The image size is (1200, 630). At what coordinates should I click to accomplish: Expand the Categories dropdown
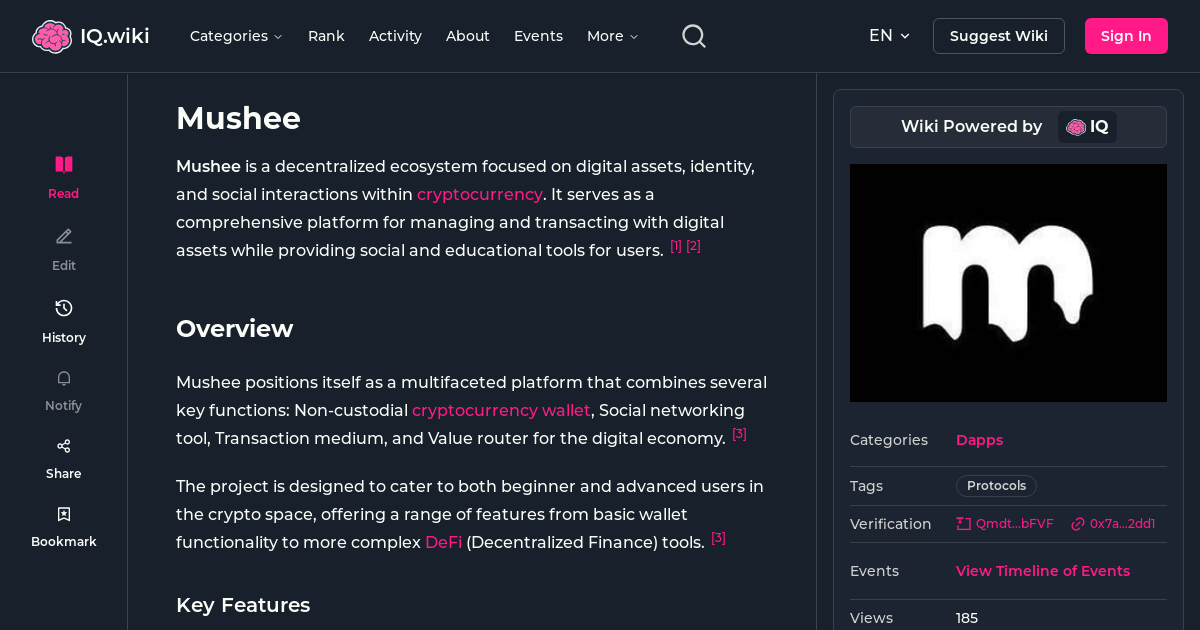236,35
